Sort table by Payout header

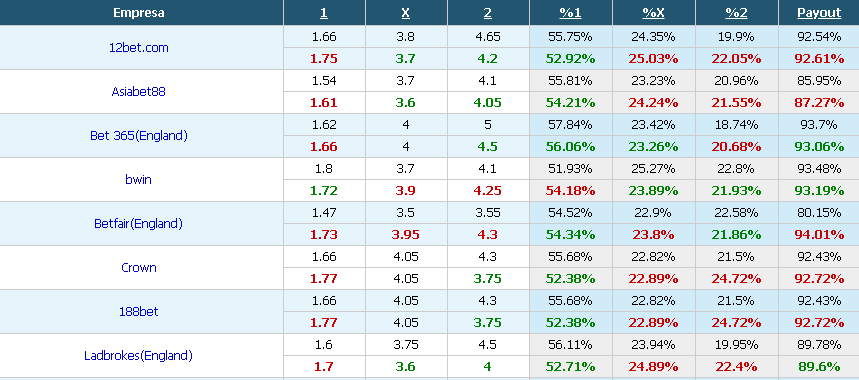(819, 13)
